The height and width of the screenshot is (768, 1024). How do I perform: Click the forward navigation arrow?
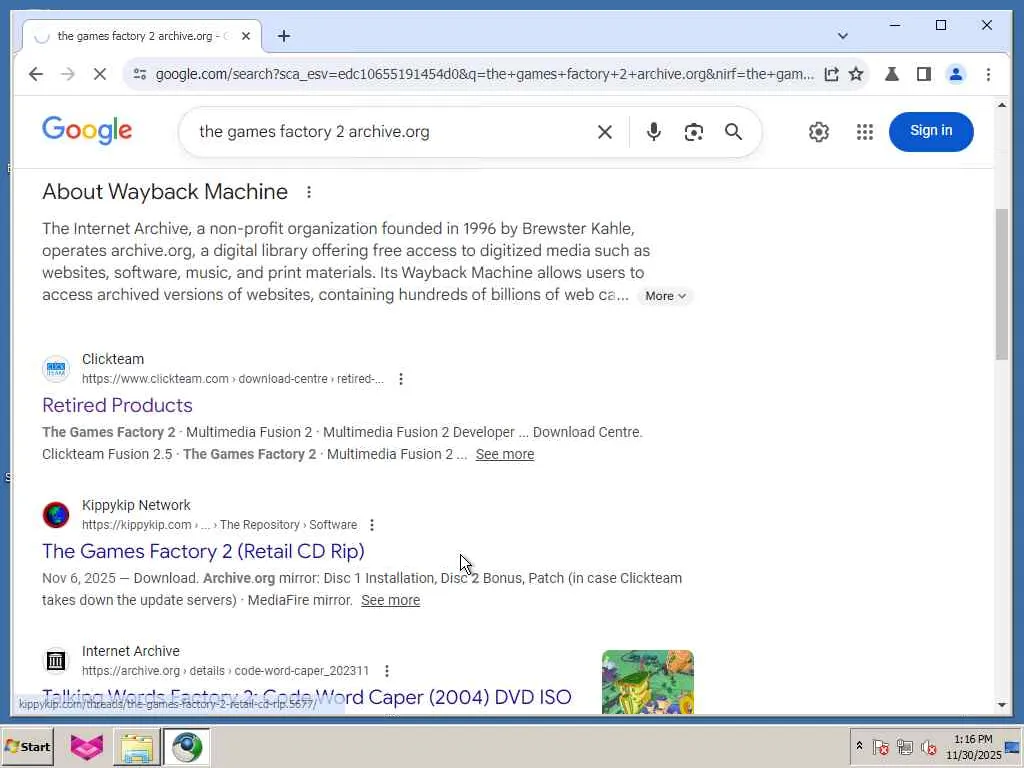point(67,74)
